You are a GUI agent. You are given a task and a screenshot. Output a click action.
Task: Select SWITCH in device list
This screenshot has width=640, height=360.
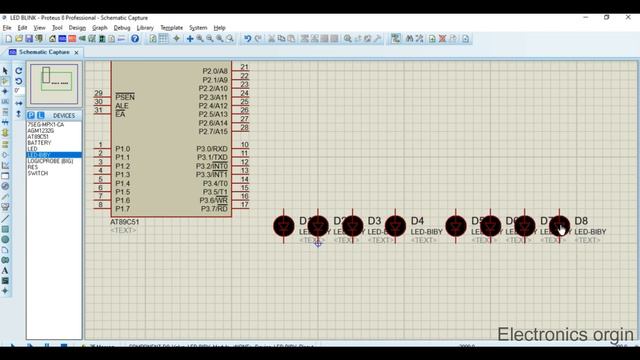pos(38,173)
